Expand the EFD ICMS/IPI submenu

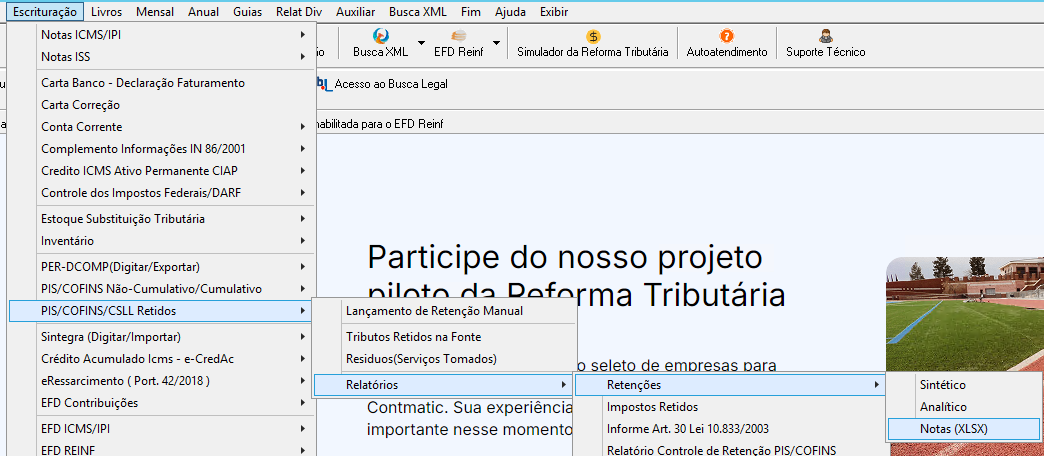pyautogui.click(x=161, y=429)
